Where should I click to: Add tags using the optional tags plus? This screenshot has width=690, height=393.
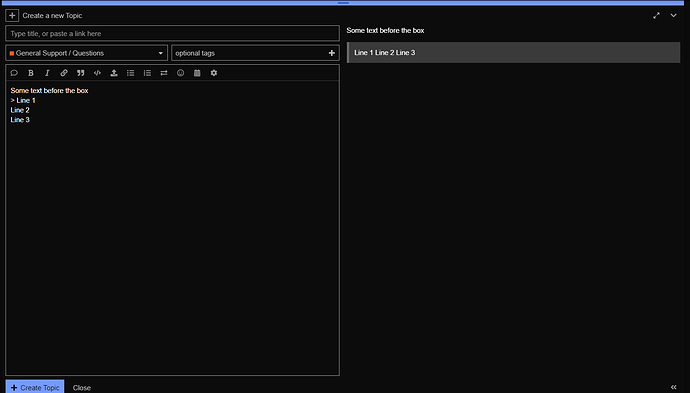[332, 53]
